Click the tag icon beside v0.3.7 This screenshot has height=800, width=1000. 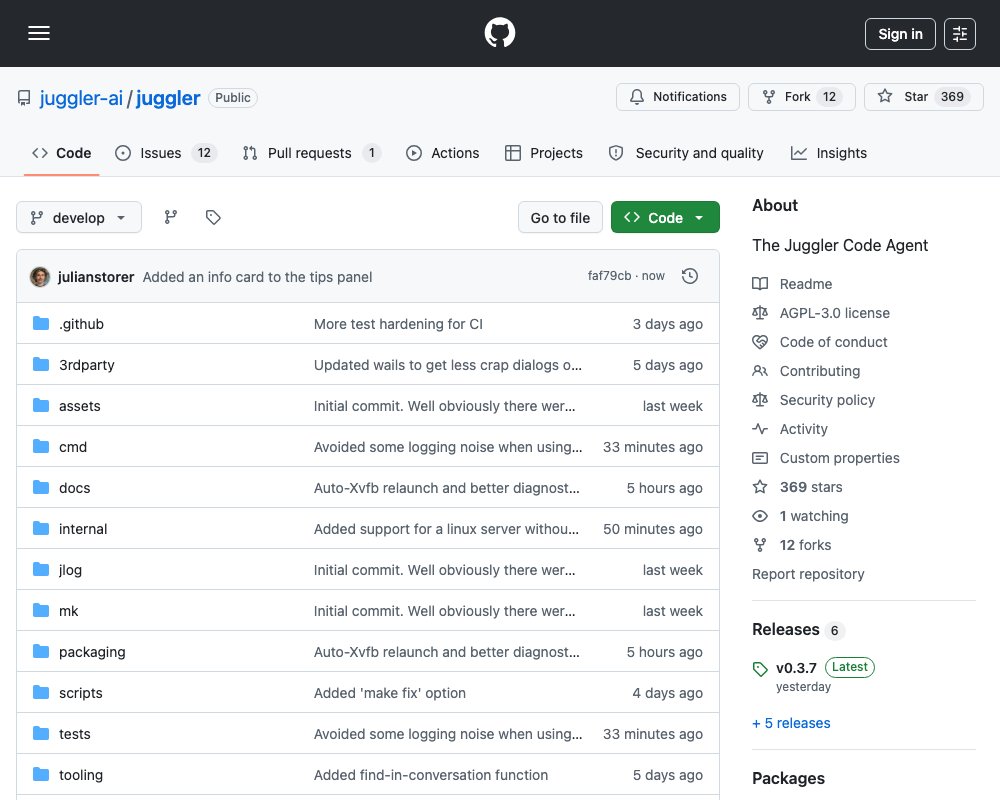760,669
